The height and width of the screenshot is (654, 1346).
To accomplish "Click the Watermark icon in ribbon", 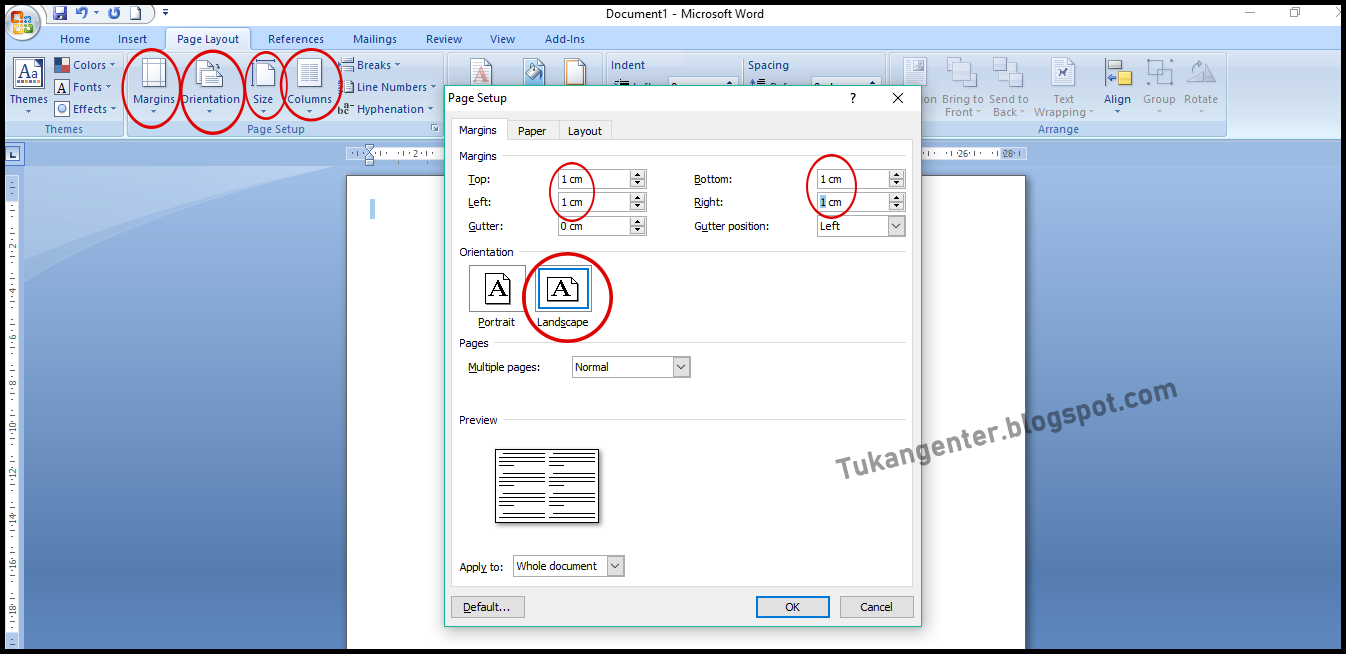I will click(x=481, y=72).
